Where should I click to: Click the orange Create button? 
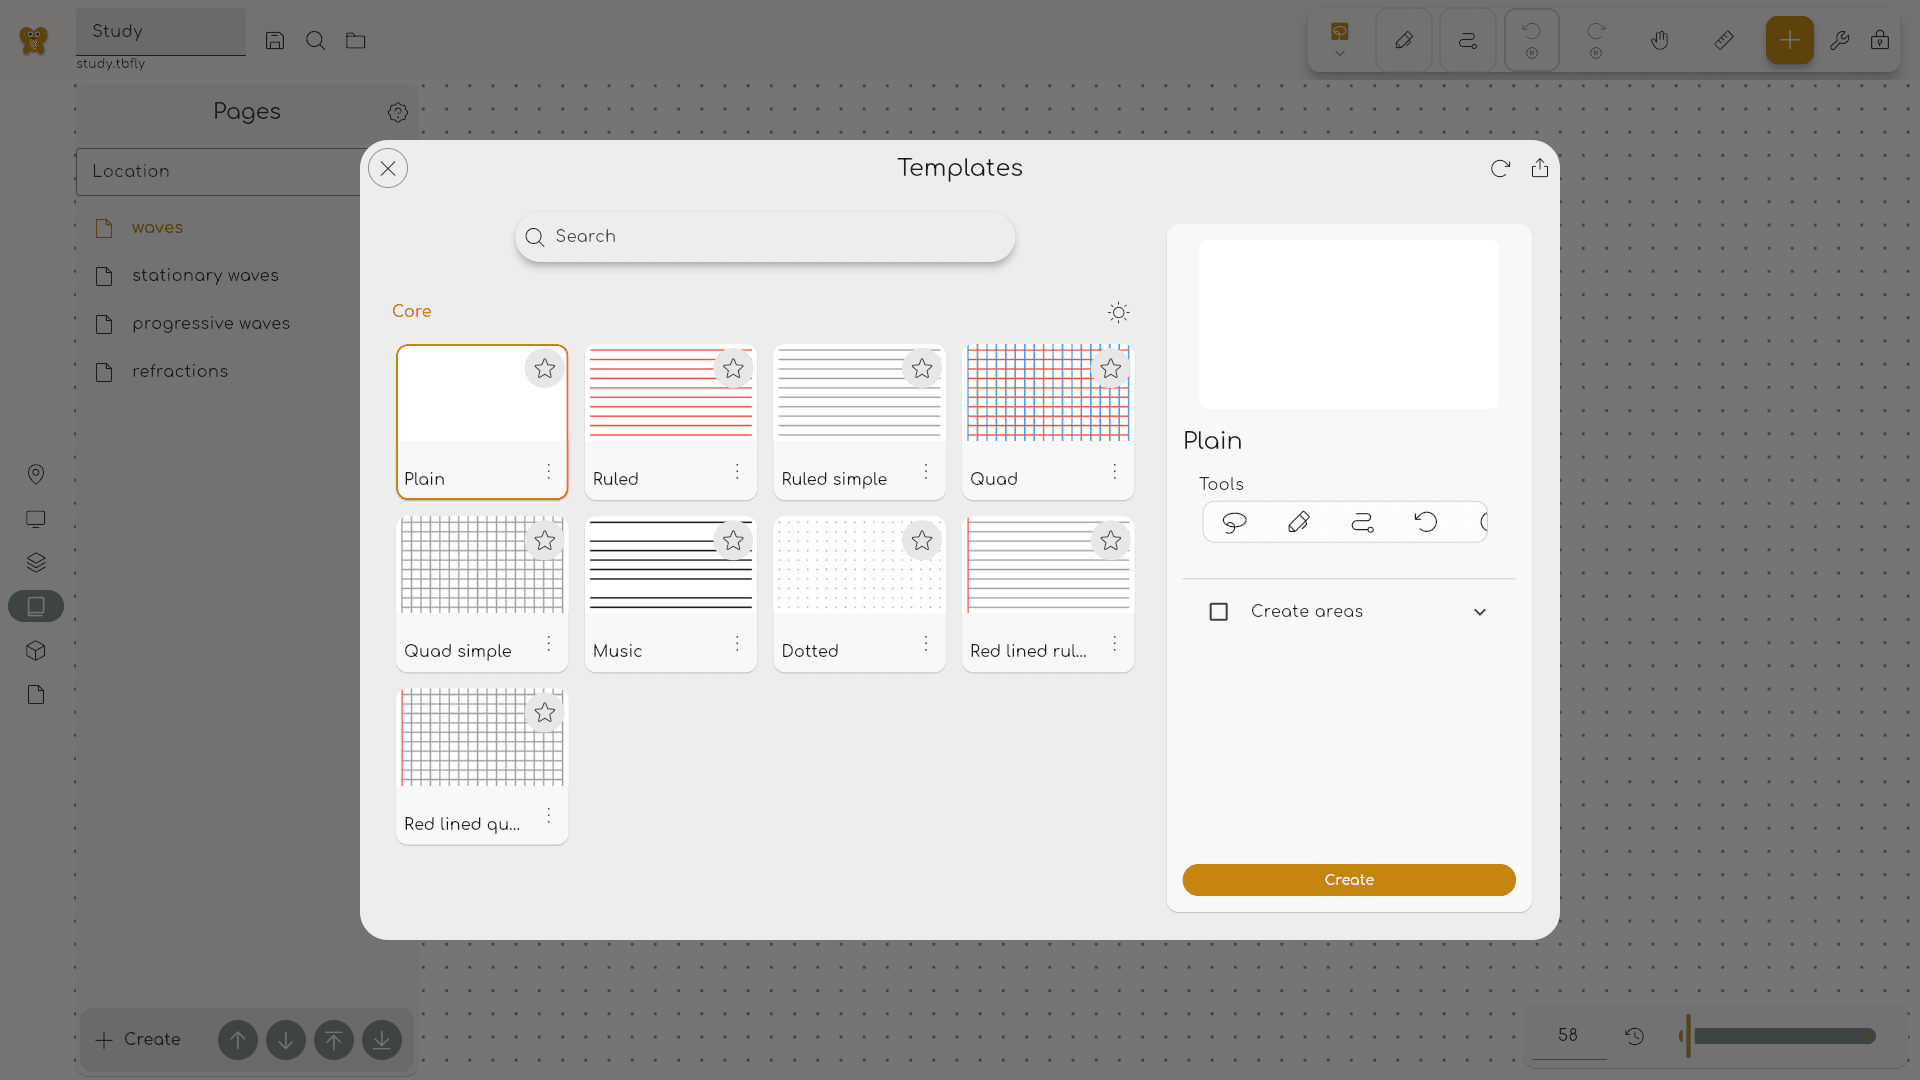[1349, 880]
